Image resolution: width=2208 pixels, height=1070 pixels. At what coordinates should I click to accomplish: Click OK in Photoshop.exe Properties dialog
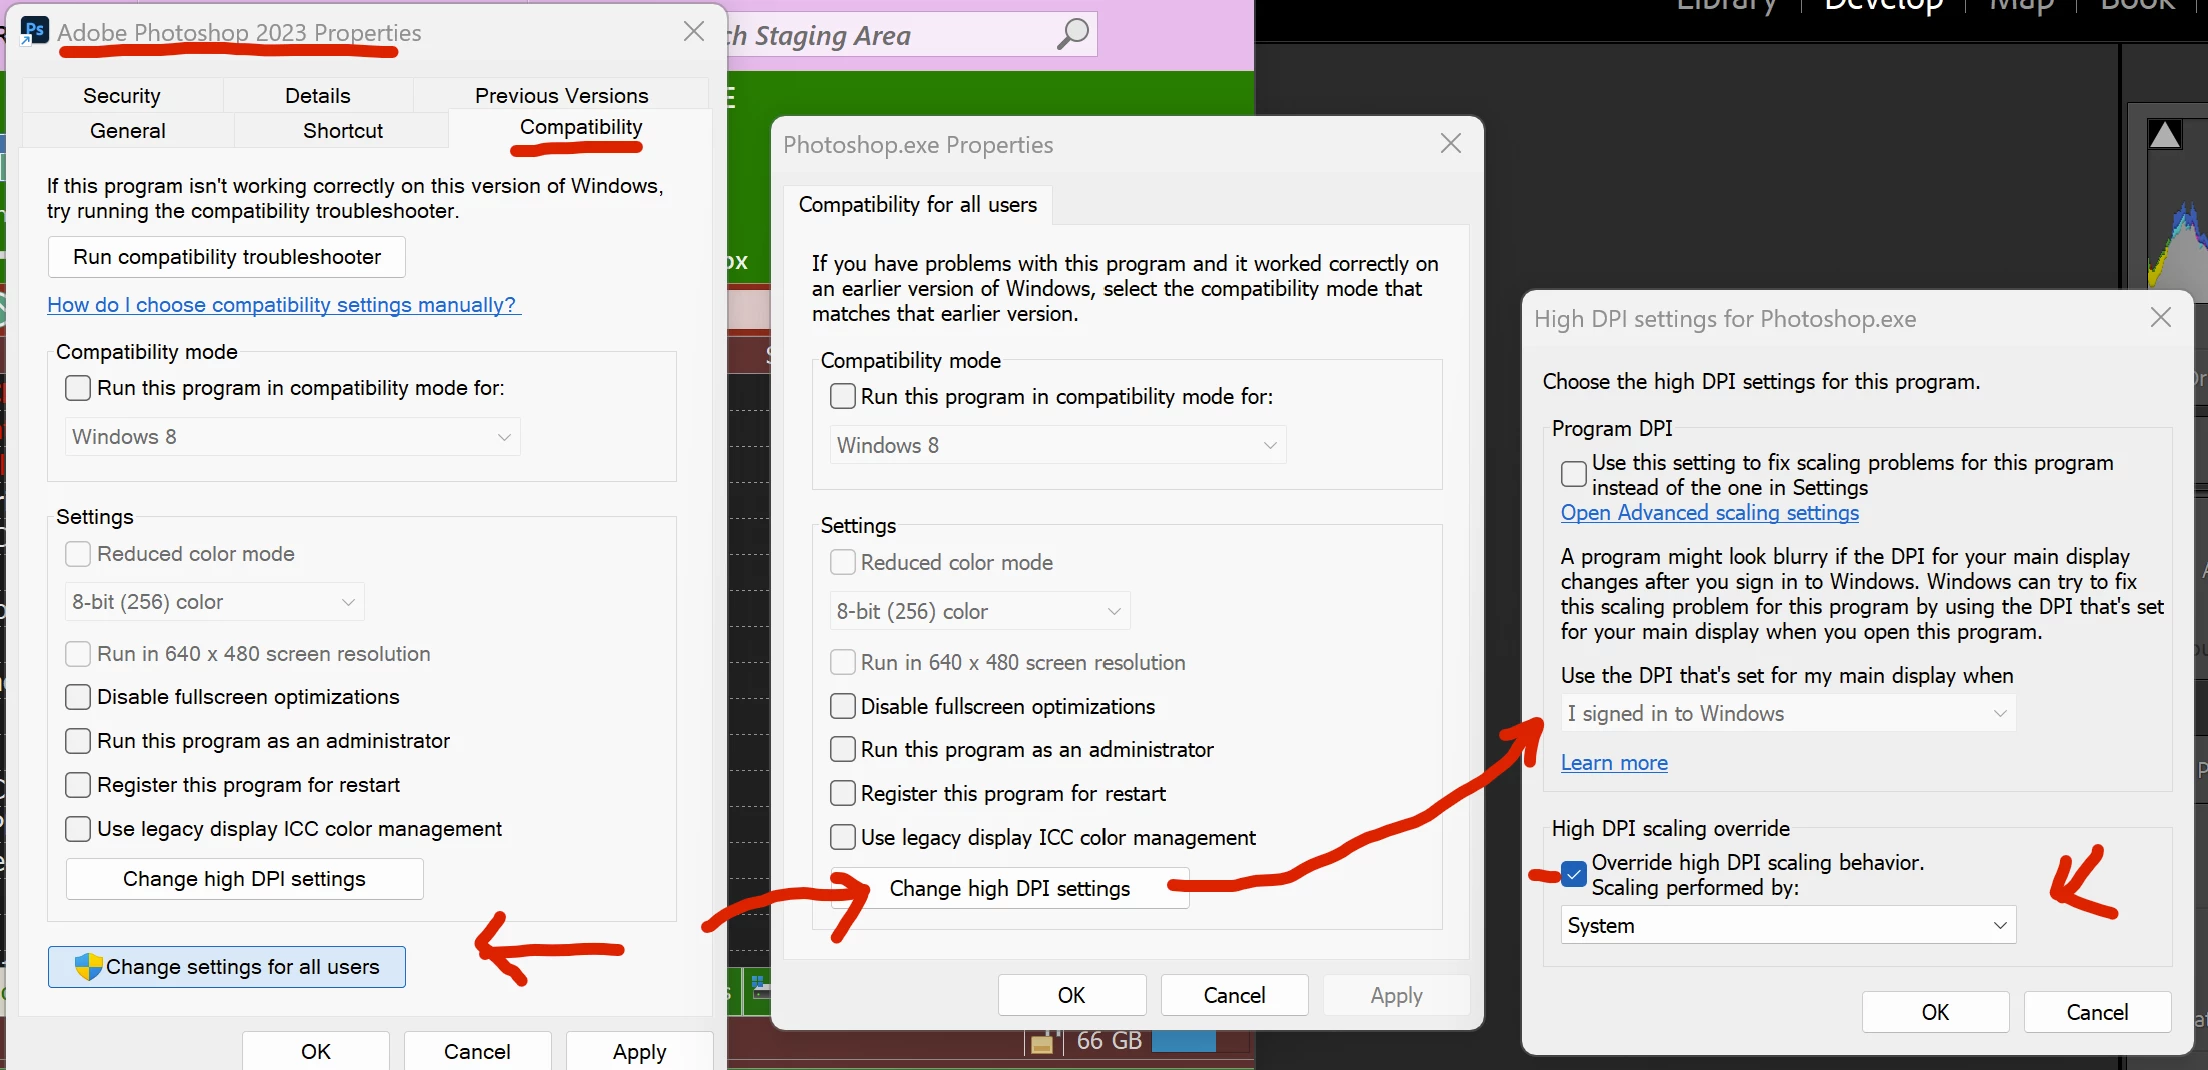tap(1072, 995)
